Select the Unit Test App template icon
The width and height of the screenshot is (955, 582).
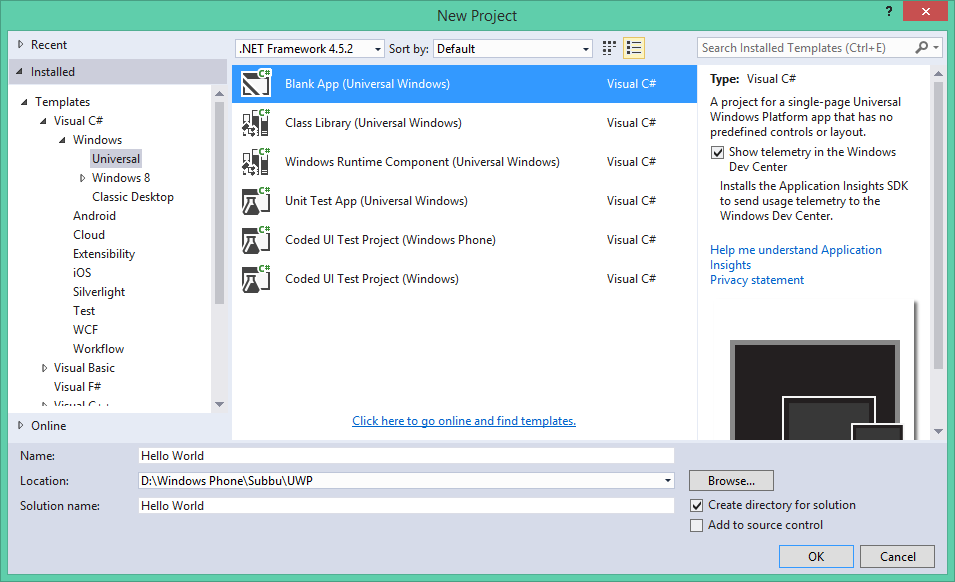point(256,200)
